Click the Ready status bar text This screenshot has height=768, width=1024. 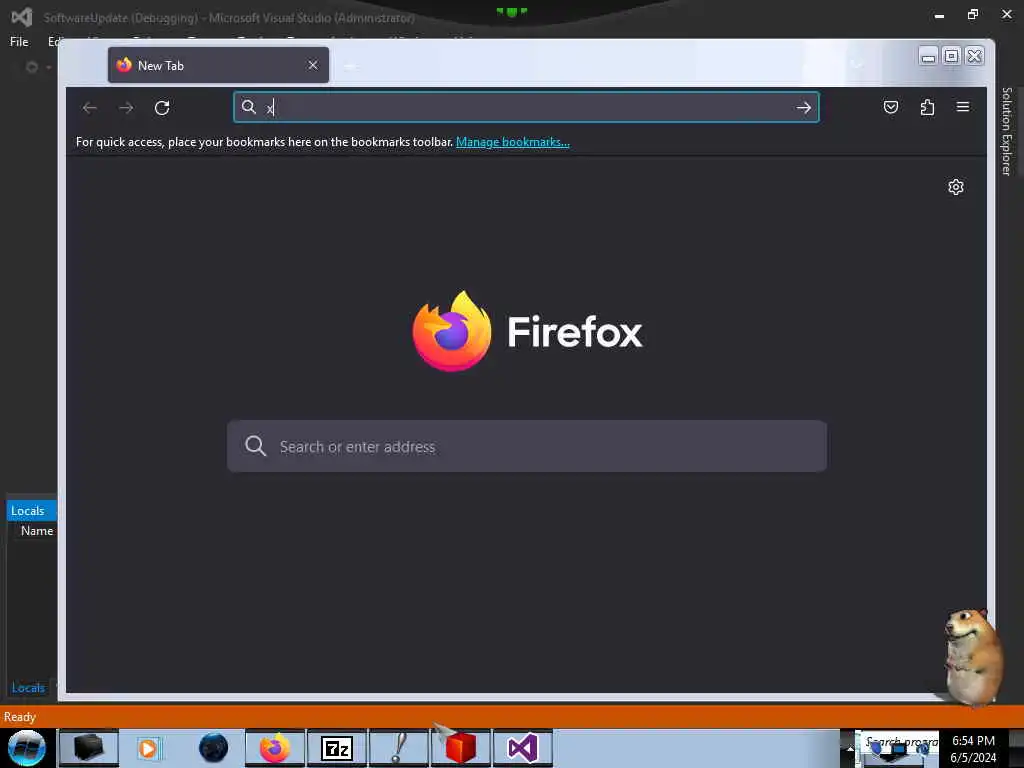pos(20,717)
